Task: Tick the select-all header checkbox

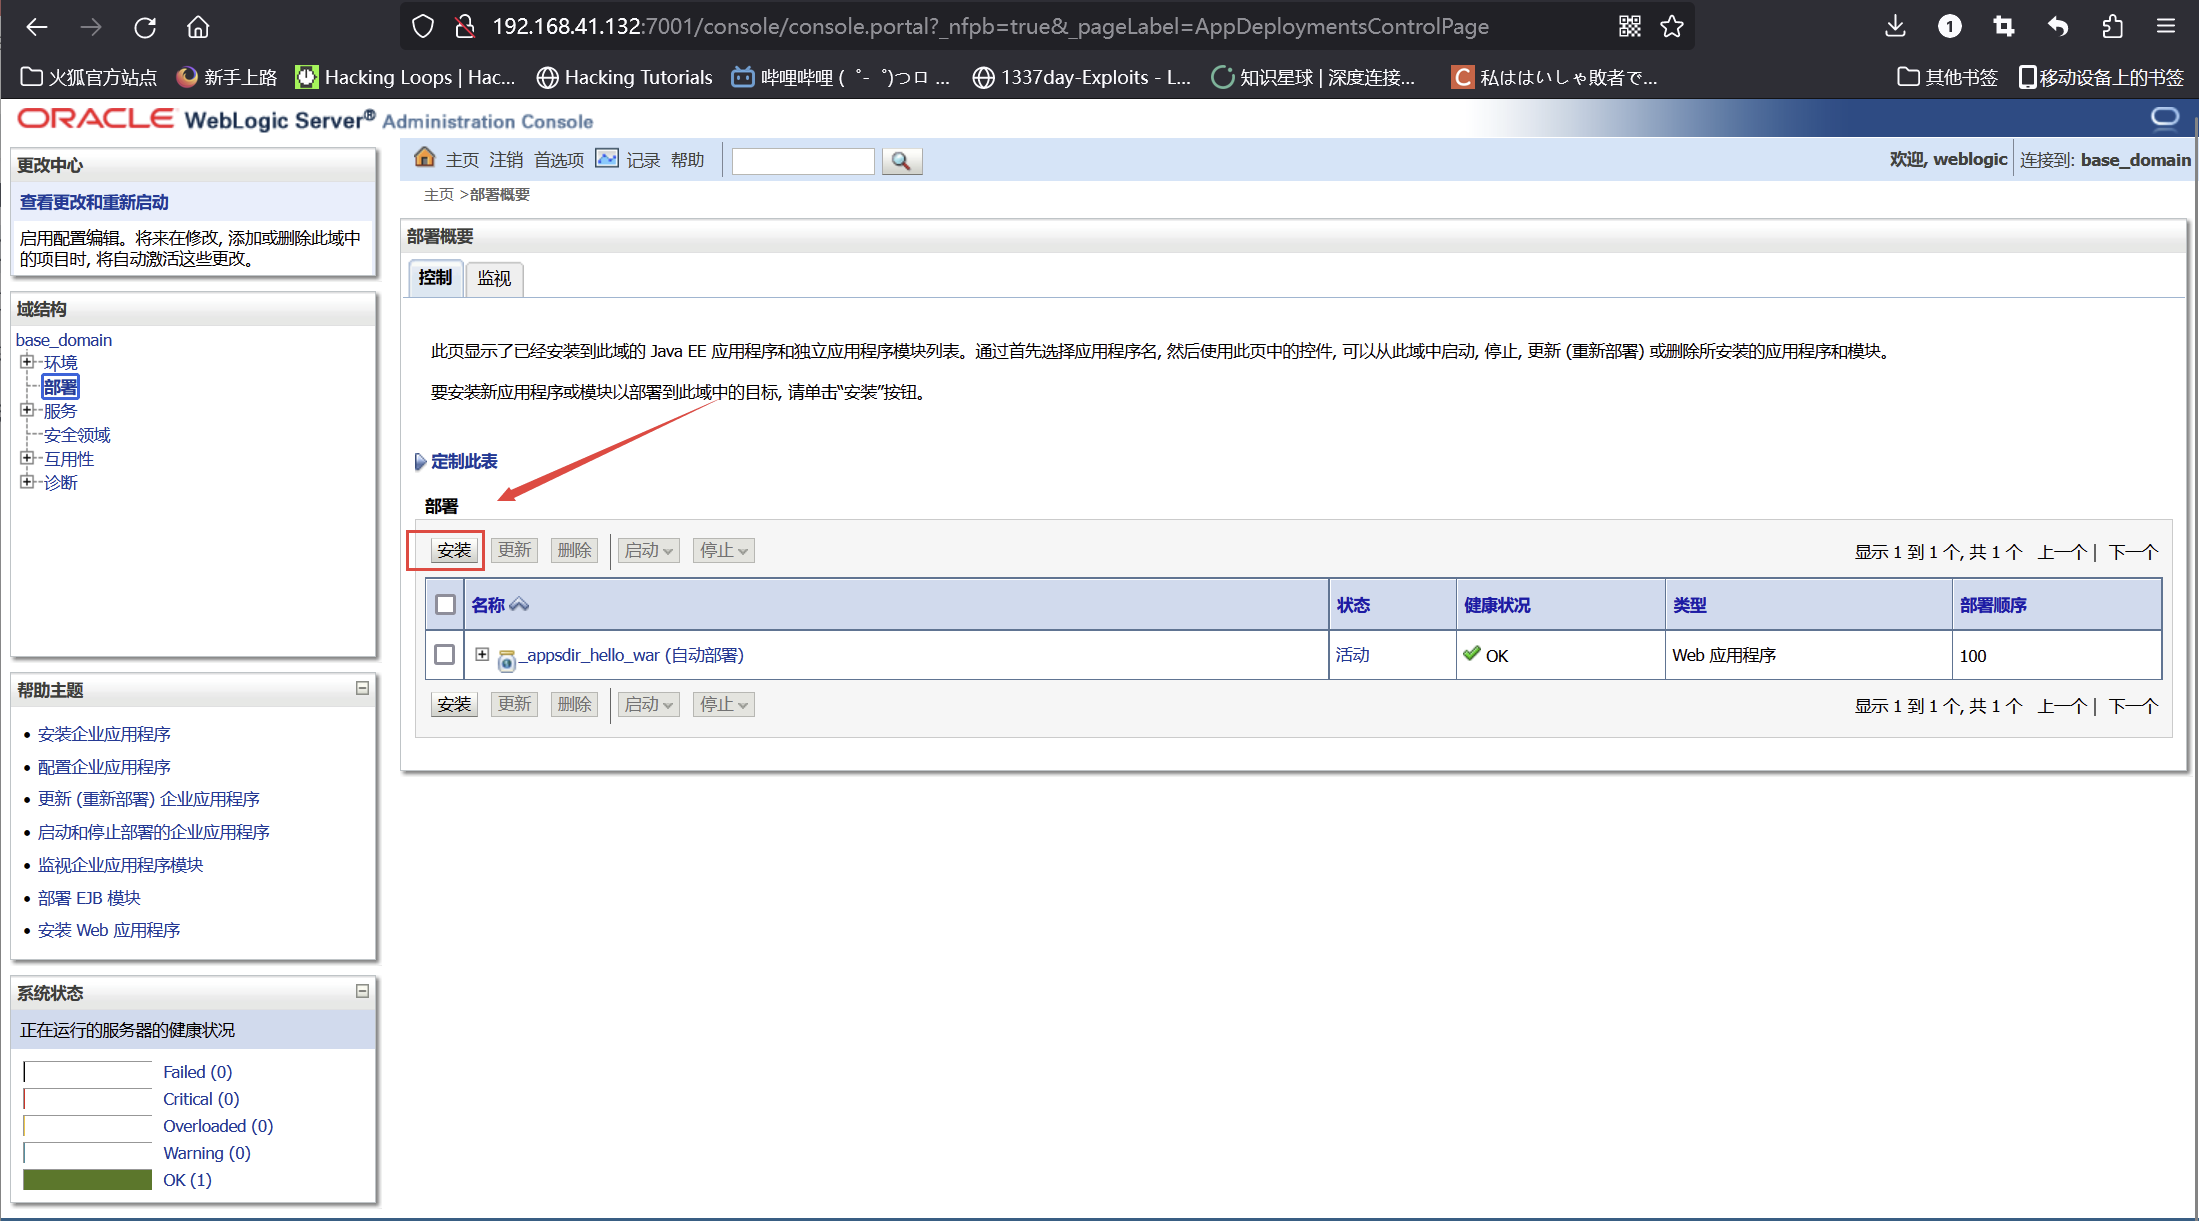Action: [x=446, y=605]
